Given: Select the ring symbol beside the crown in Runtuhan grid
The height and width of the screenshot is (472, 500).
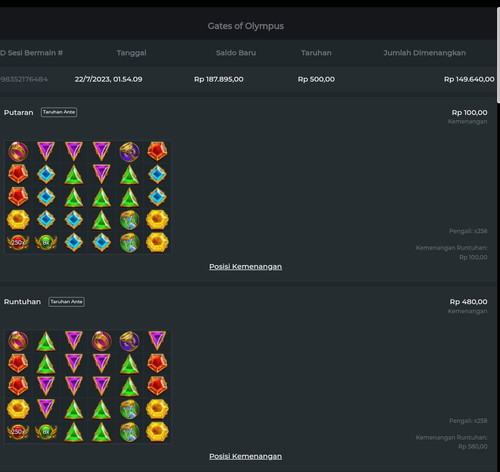Looking at the screenshot, I should coord(101,341).
